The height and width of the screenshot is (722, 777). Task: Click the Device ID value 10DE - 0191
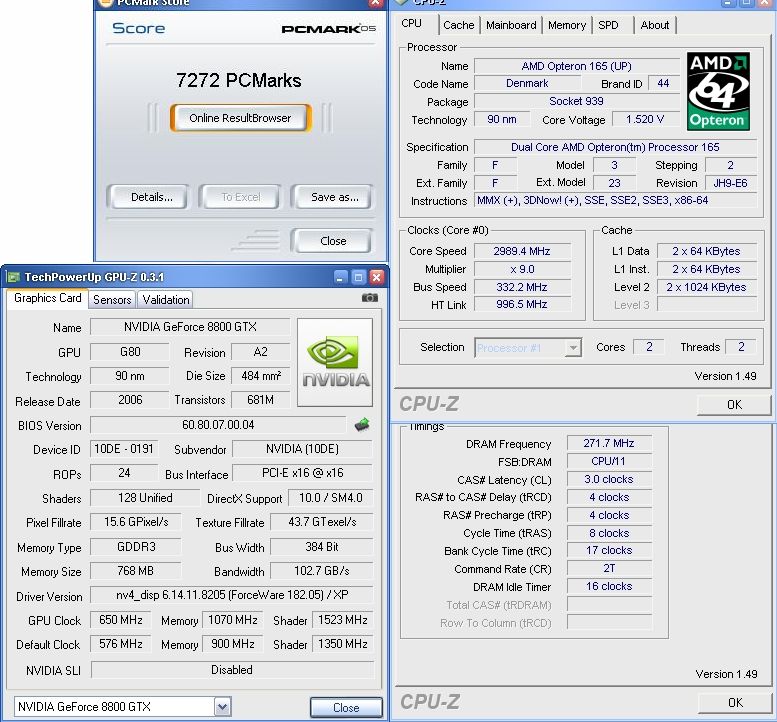[x=124, y=449]
